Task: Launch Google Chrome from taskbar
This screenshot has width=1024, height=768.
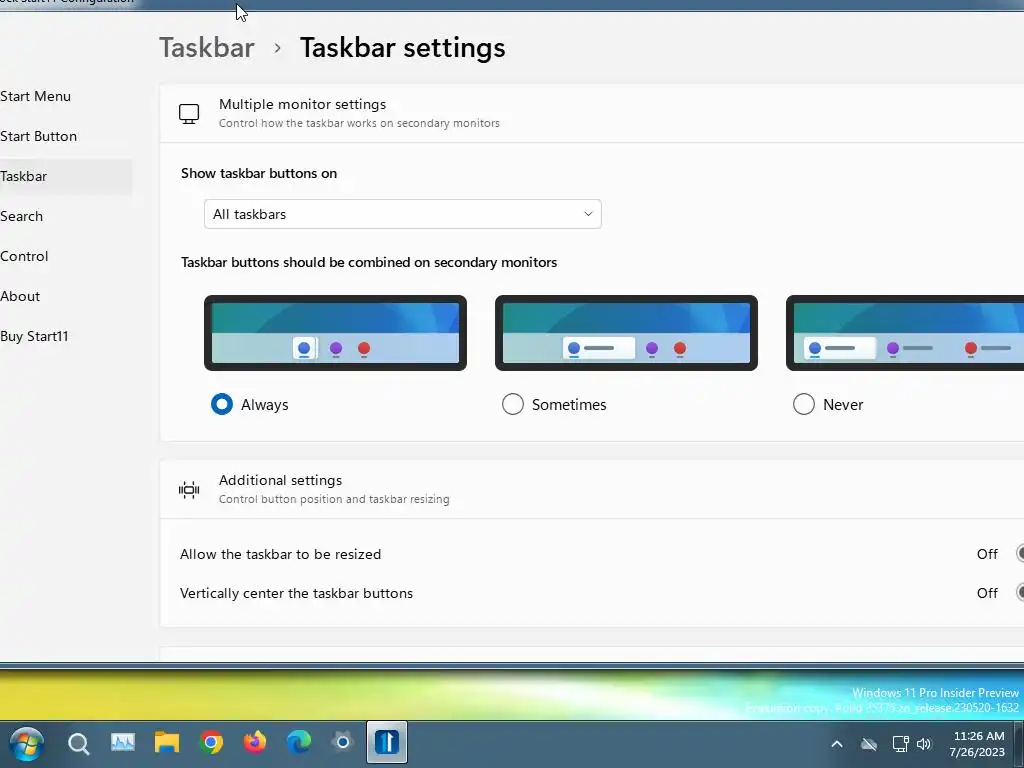Action: click(211, 743)
